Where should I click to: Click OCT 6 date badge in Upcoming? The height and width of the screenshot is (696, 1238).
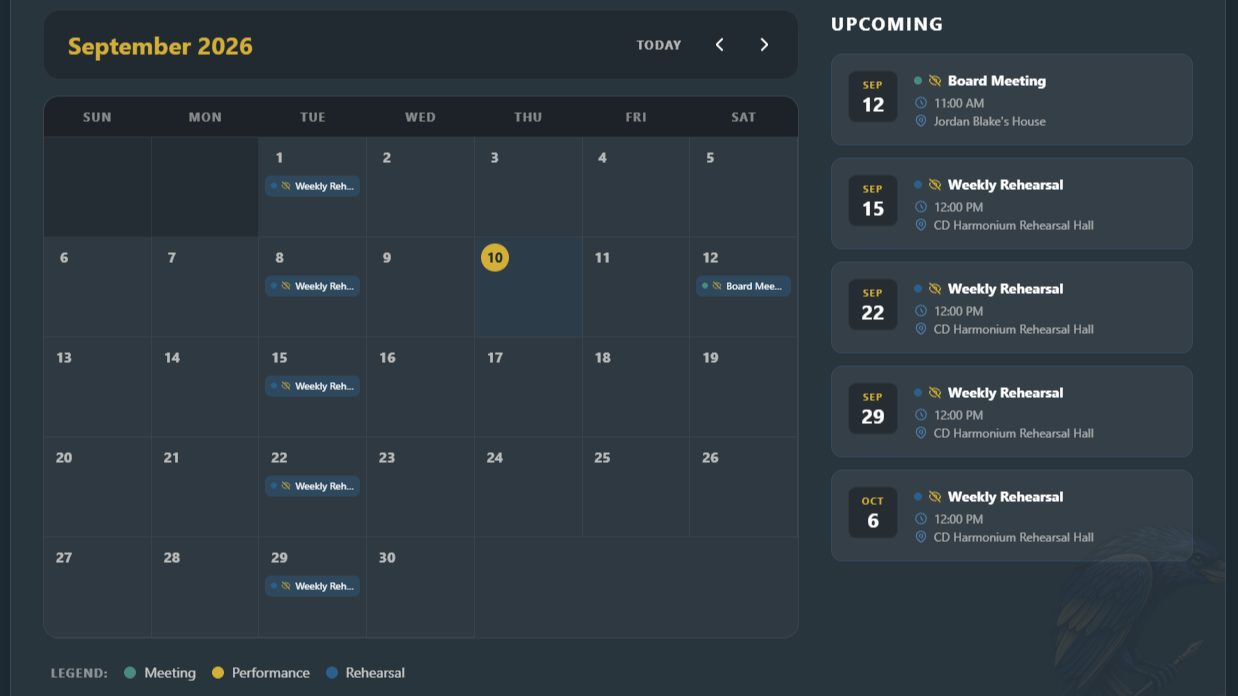pos(873,513)
